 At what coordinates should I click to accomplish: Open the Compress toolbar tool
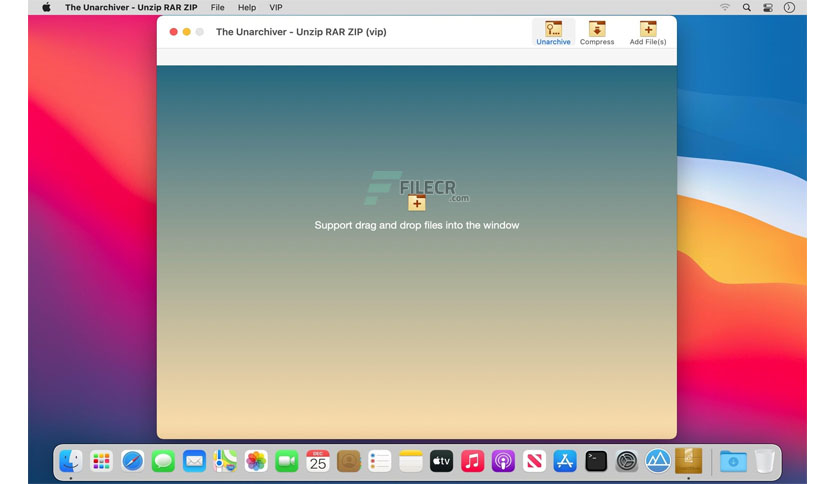click(597, 33)
